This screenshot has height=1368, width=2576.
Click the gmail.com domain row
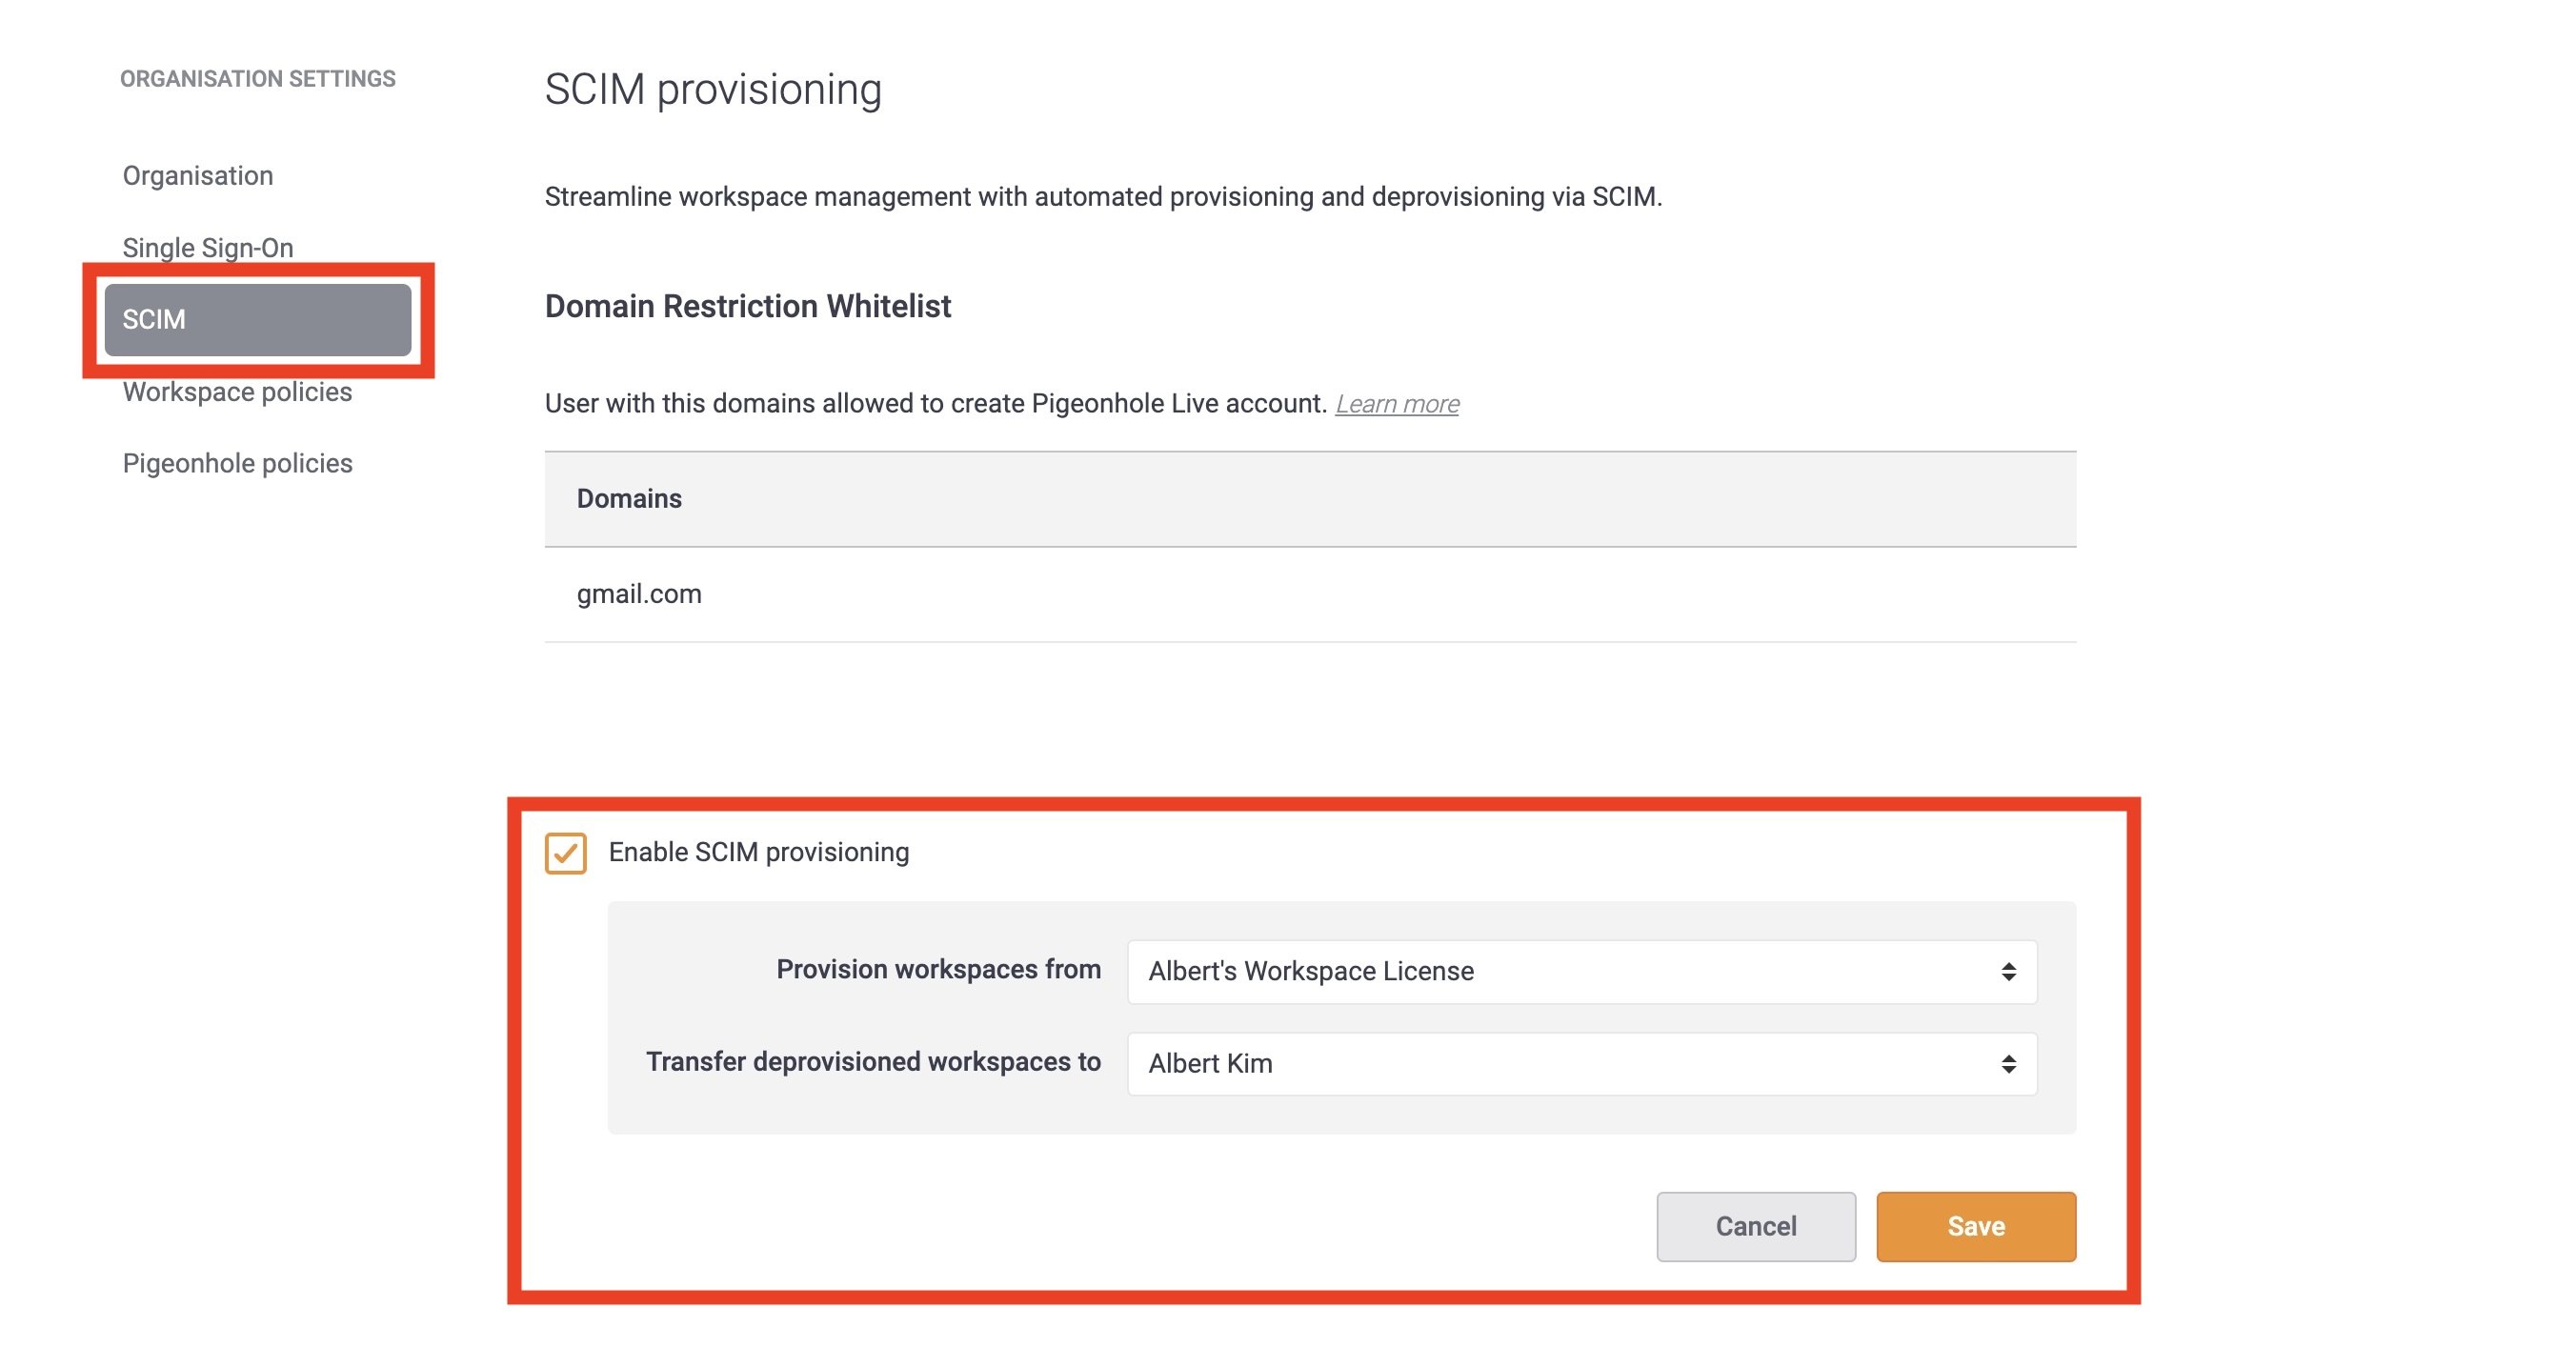[x=1310, y=594]
